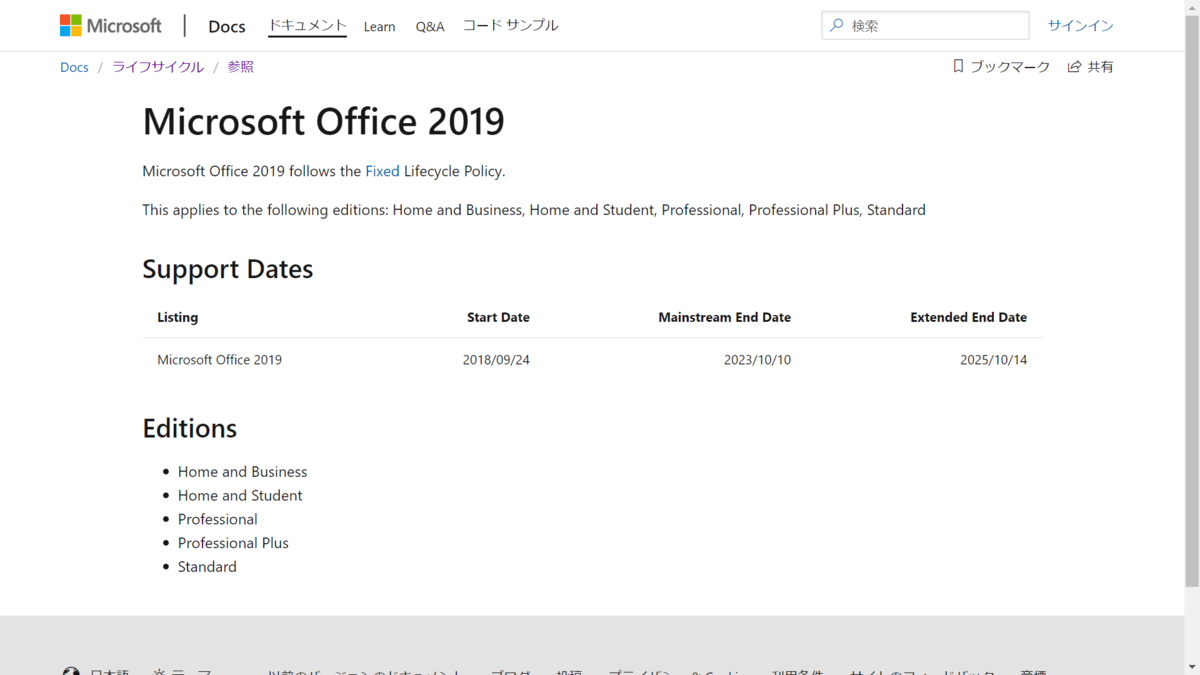Click the Start Date column header
The width and height of the screenshot is (1200, 675).
[498, 317]
